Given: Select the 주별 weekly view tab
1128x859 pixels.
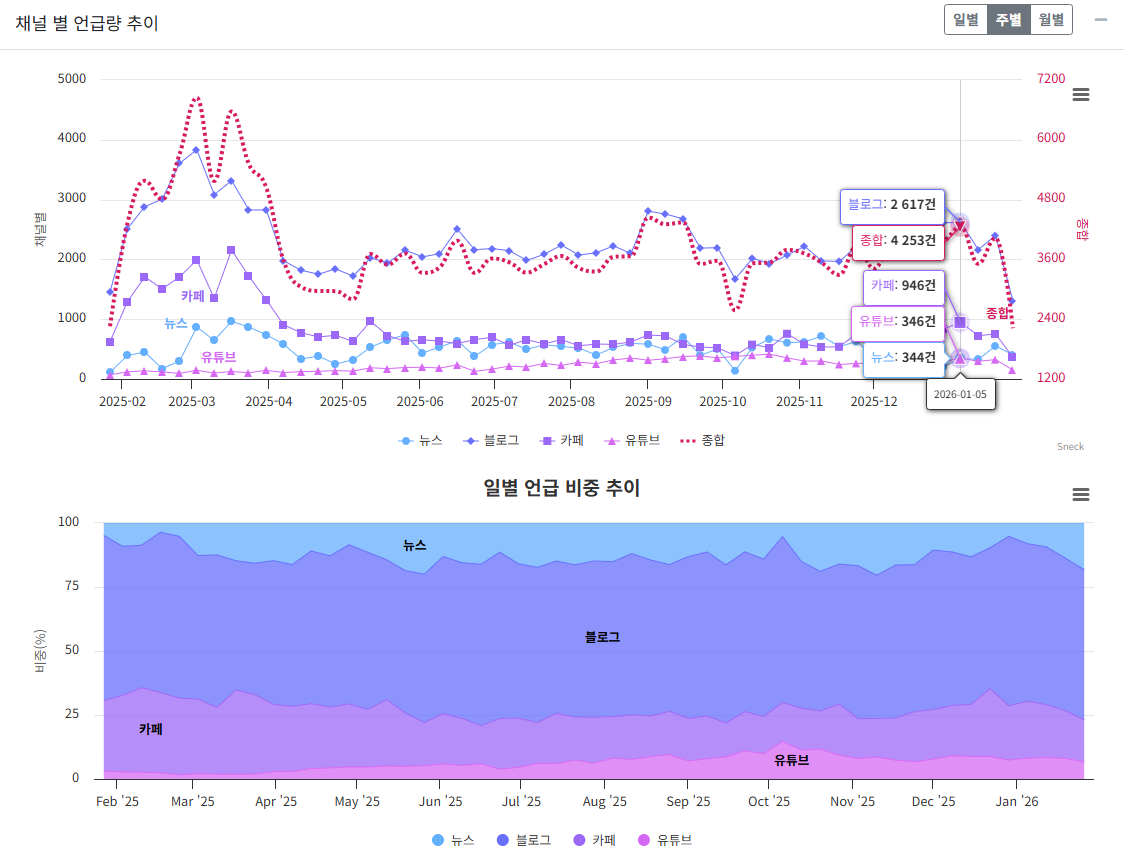Looking at the screenshot, I should coord(1008,20).
